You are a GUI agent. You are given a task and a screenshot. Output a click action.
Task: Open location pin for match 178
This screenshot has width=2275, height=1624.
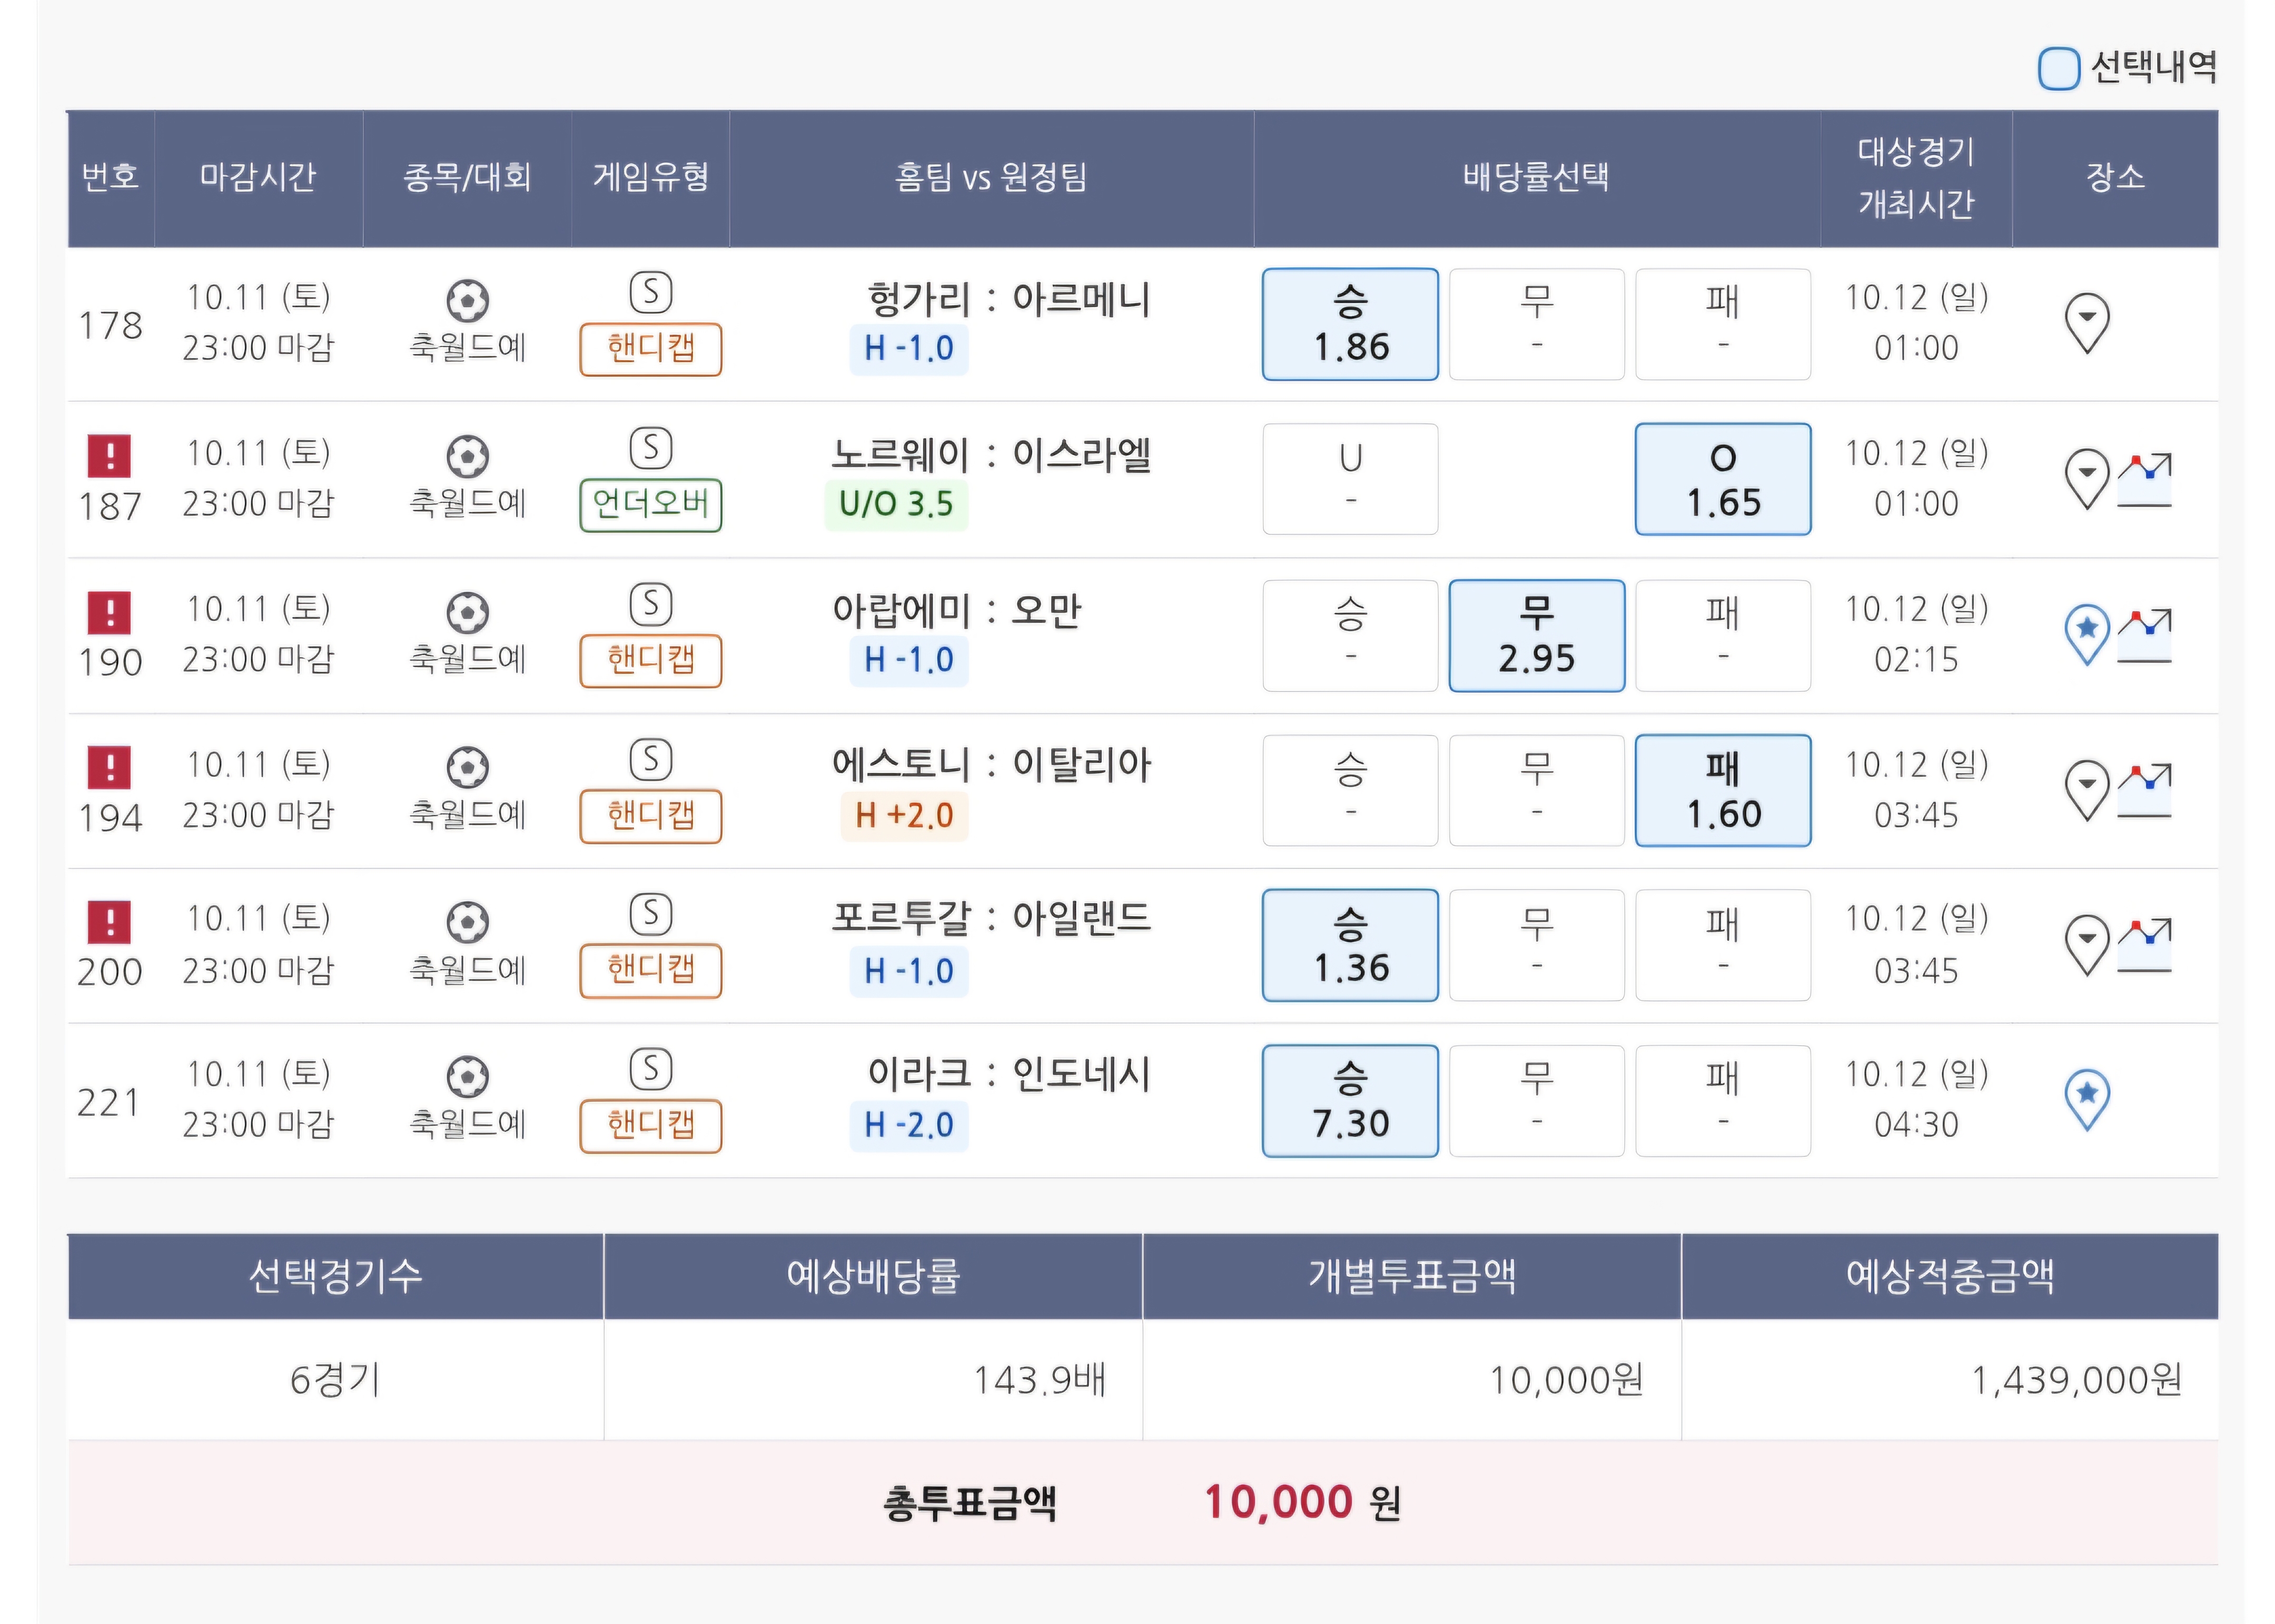click(x=2086, y=322)
